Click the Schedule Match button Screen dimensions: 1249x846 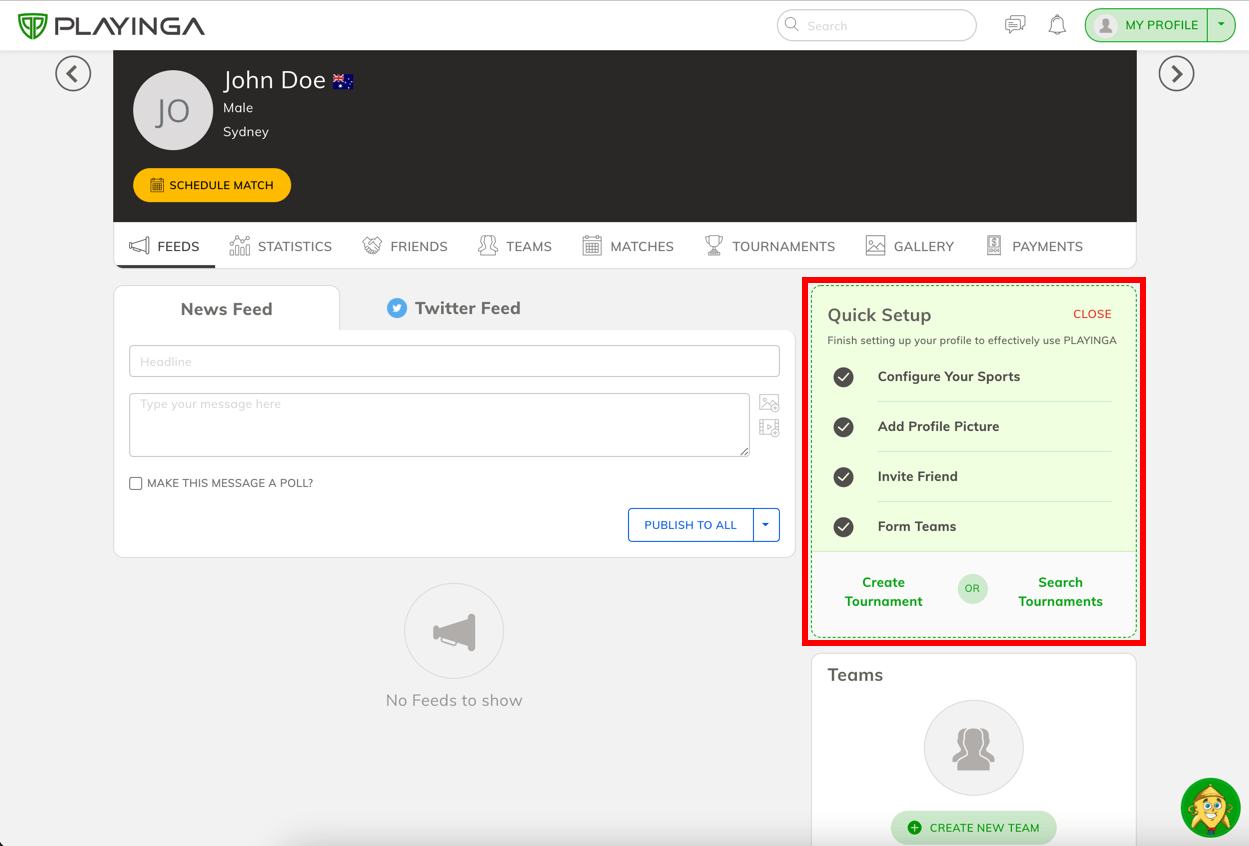click(212, 185)
